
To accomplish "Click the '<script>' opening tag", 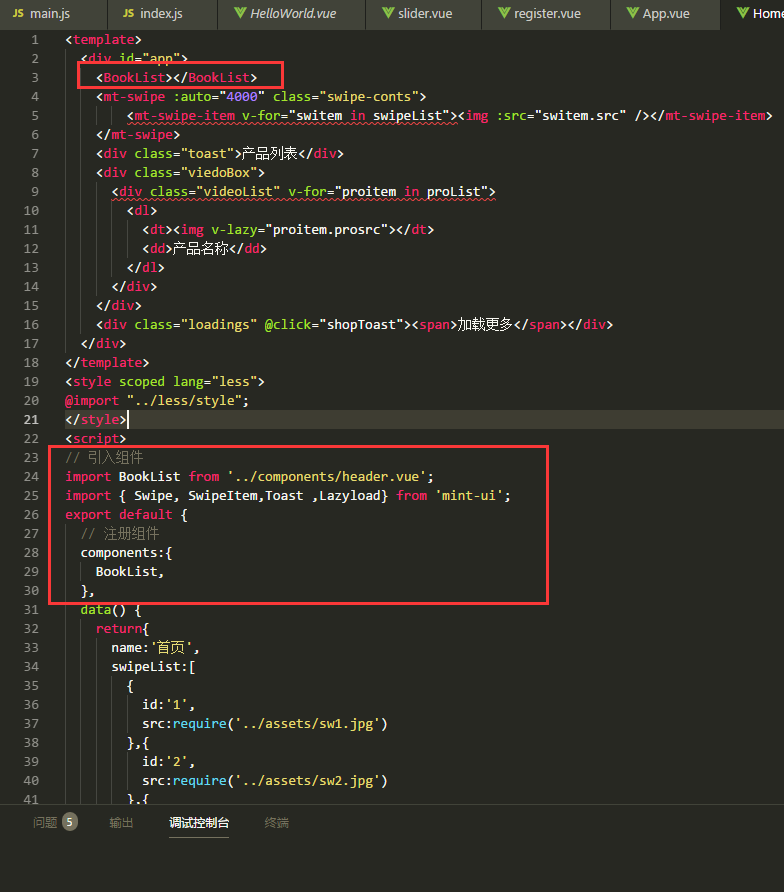I will coord(96,439).
